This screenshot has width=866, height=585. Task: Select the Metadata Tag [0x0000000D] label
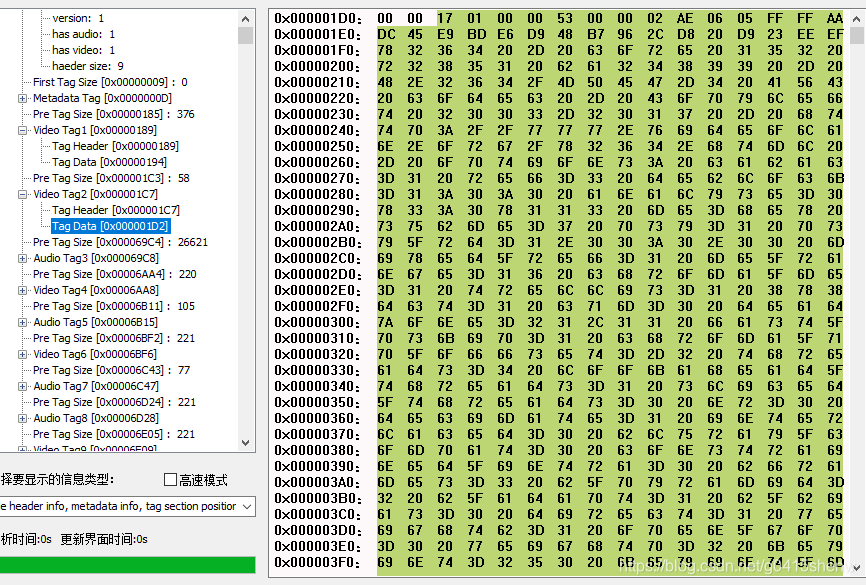(102, 98)
